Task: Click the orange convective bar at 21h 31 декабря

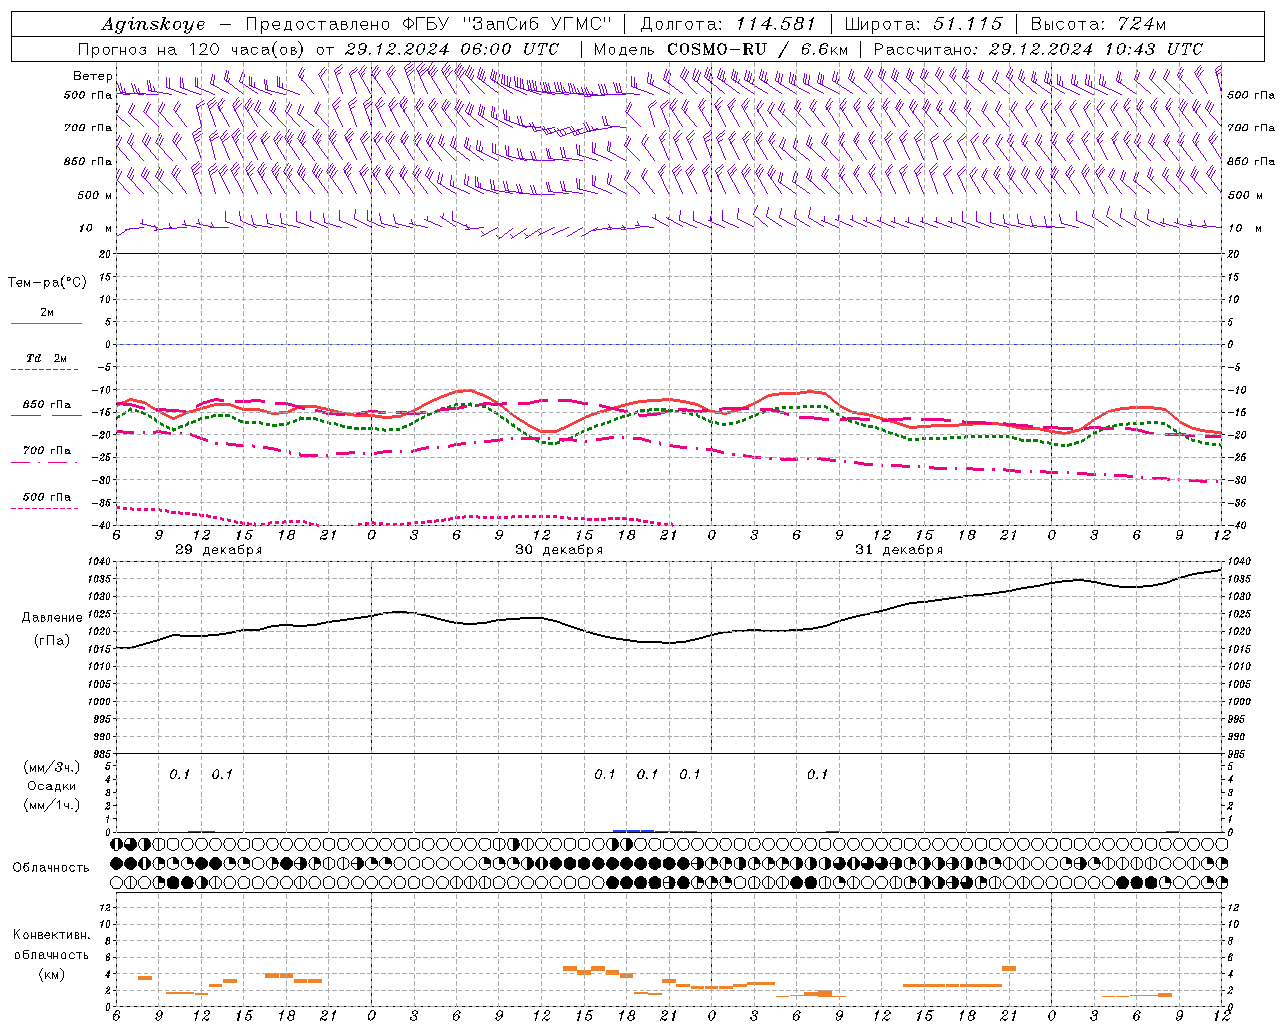Action: click(1009, 968)
